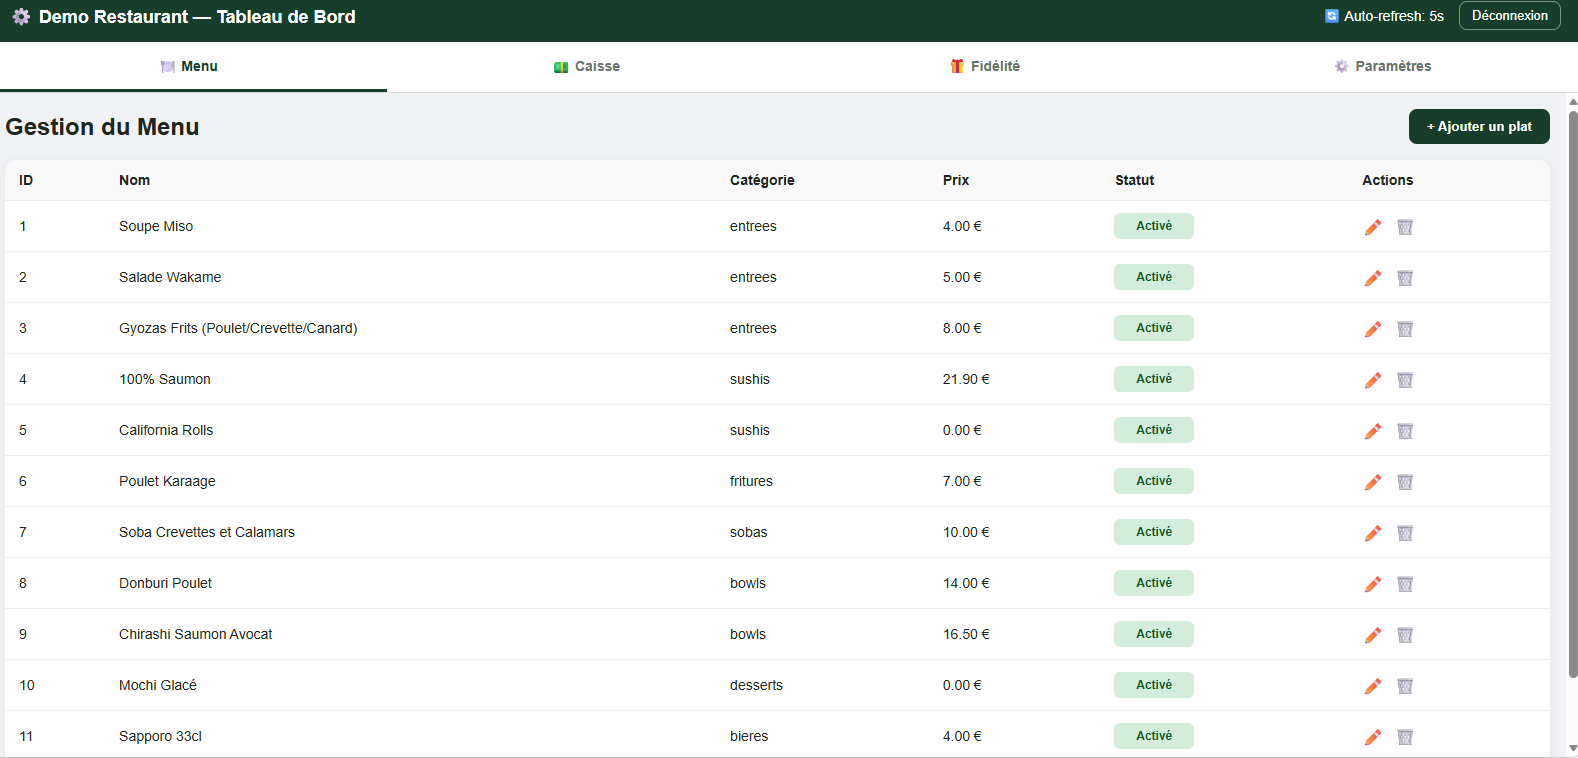1578x758 pixels.
Task: Edit California Rolls with pencil icon
Action: [1373, 431]
